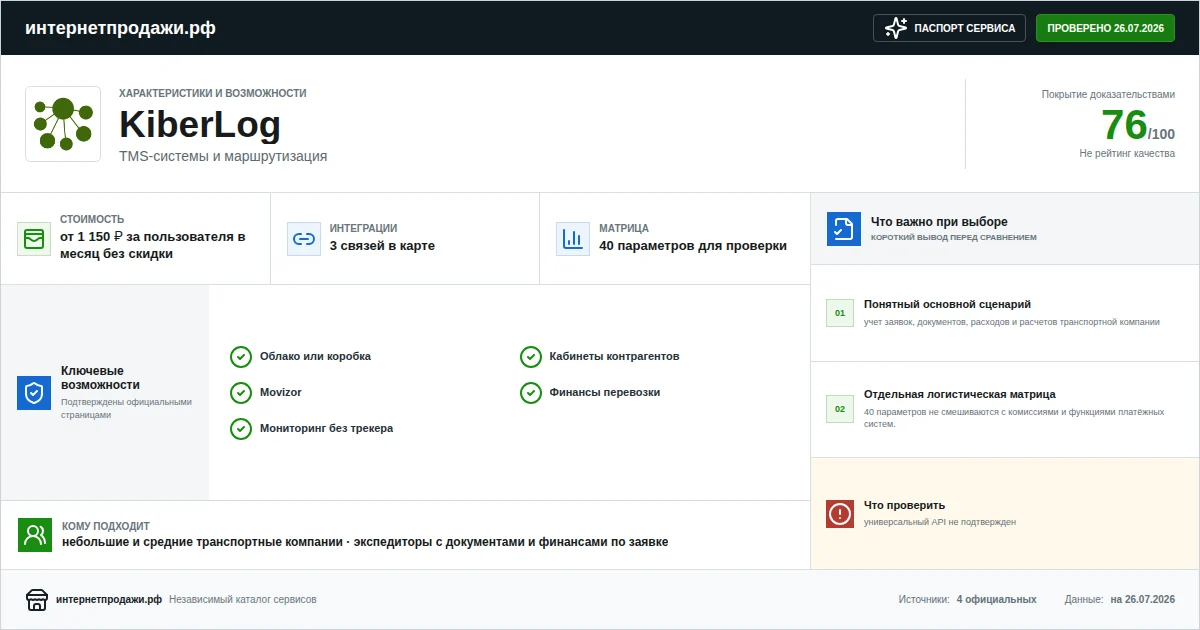
Task: Click the Что проверить heading
Action: point(904,506)
